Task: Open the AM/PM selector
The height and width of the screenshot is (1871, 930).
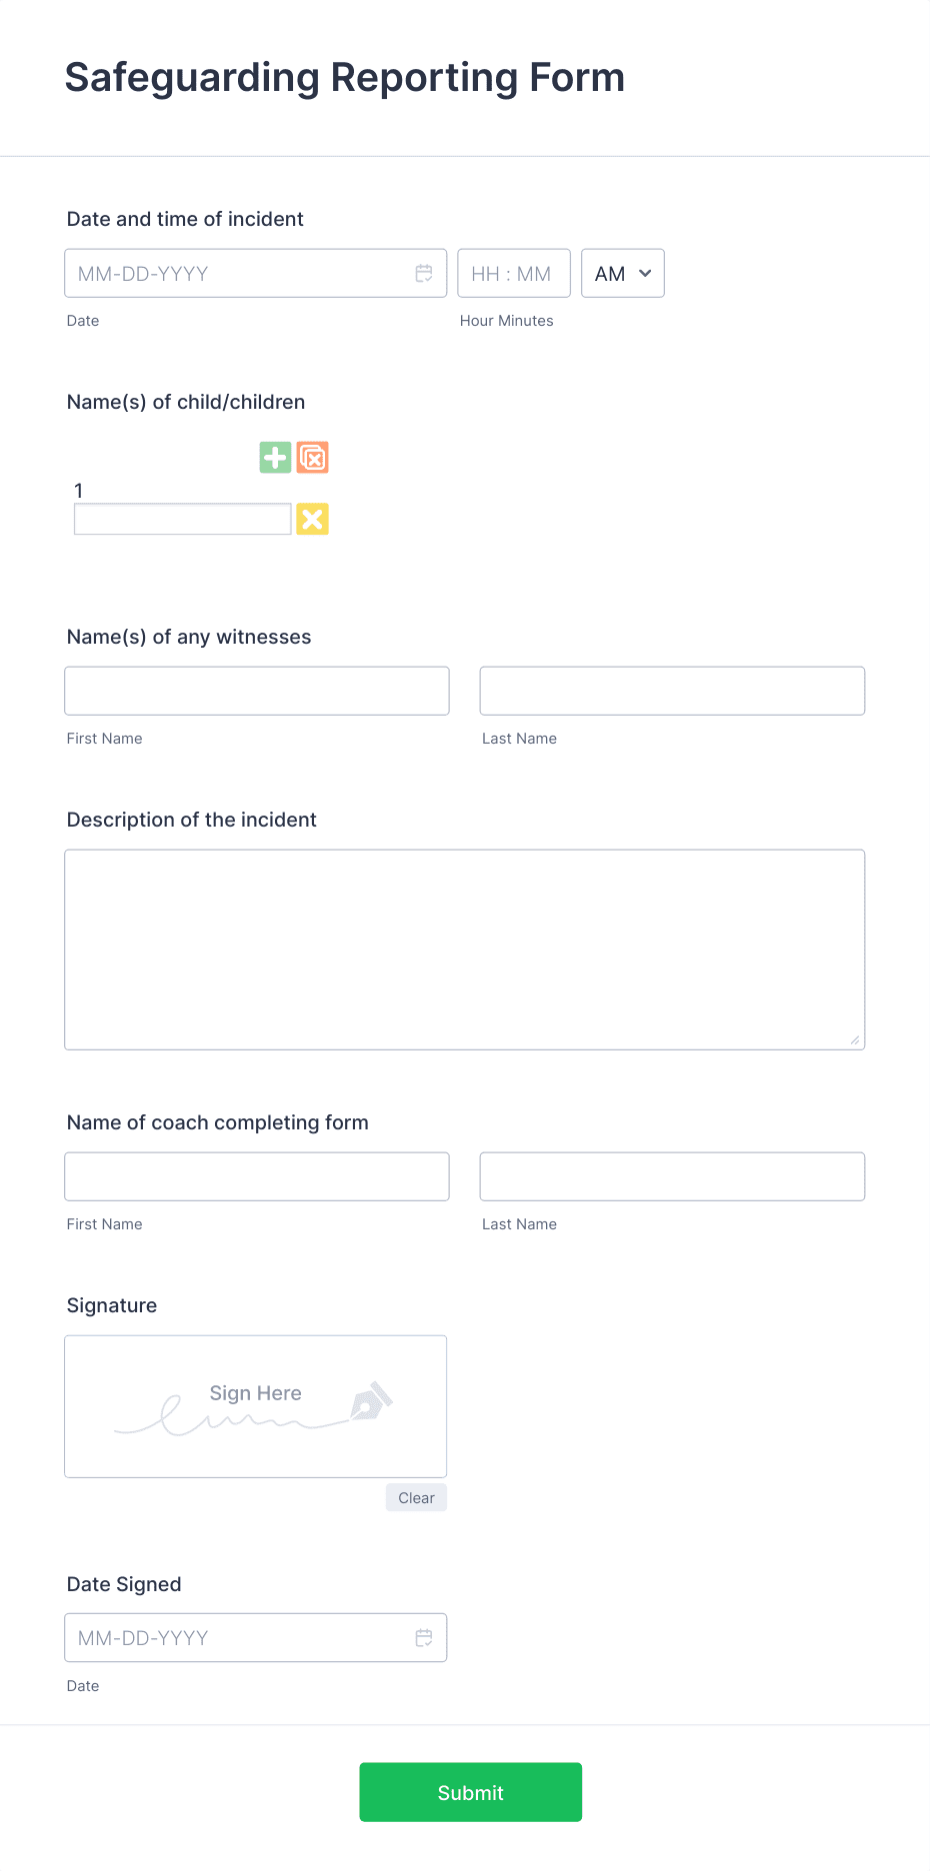Action: 622,273
